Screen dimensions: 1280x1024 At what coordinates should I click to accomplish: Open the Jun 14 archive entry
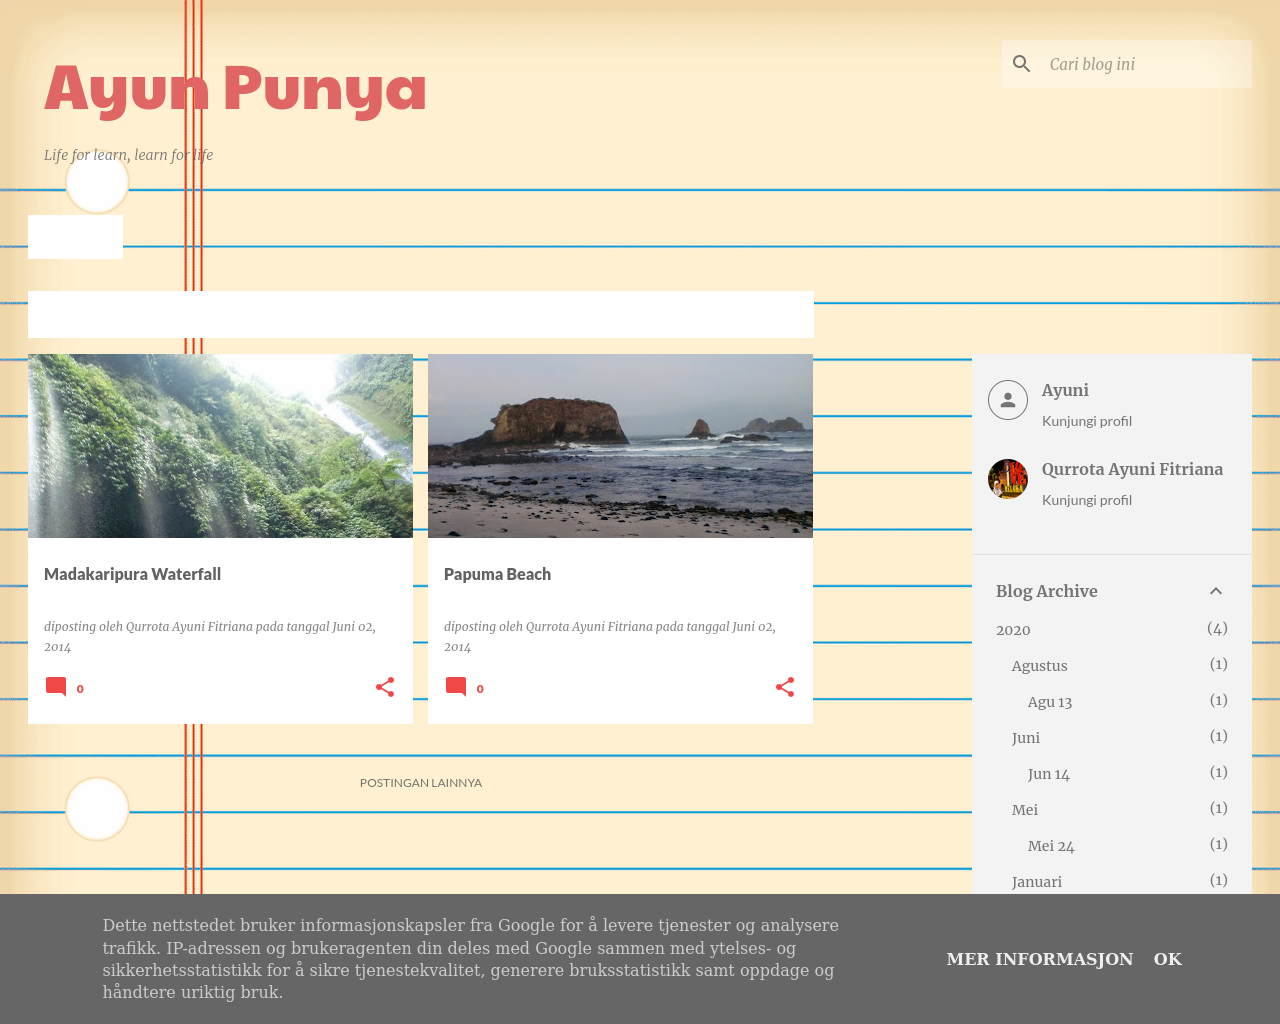(x=1049, y=774)
